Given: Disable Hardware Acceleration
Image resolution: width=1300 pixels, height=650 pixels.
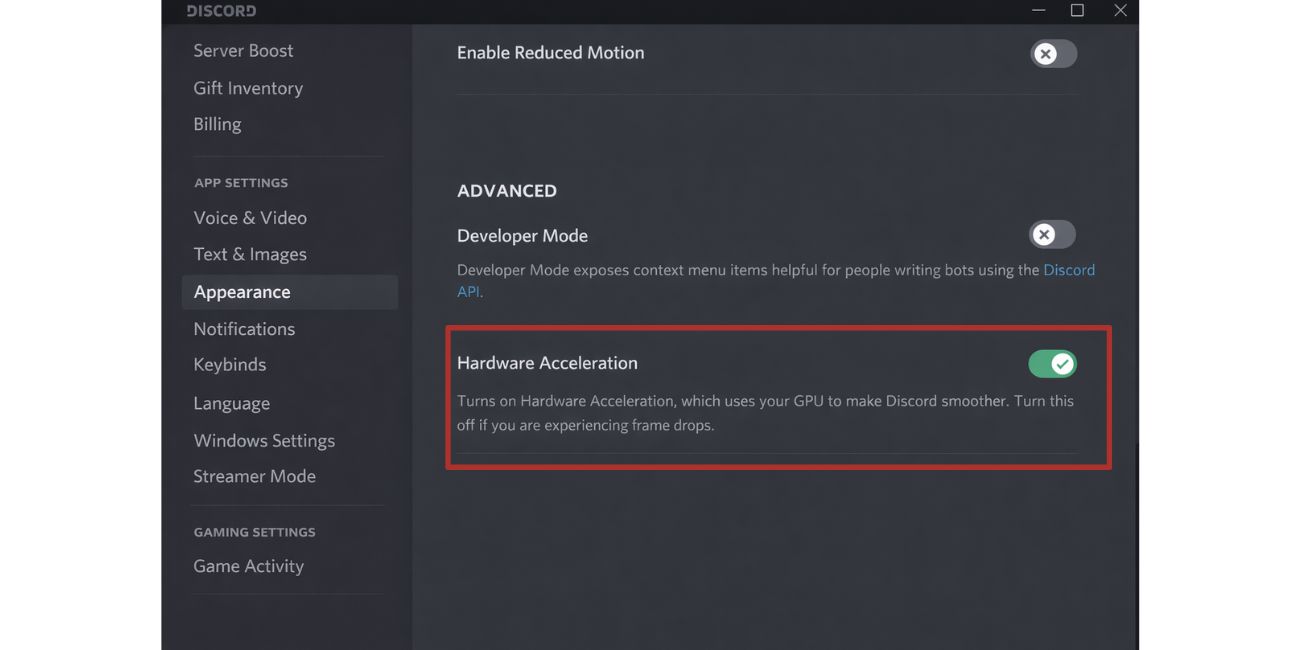Looking at the screenshot, I should click(1052, 363).
